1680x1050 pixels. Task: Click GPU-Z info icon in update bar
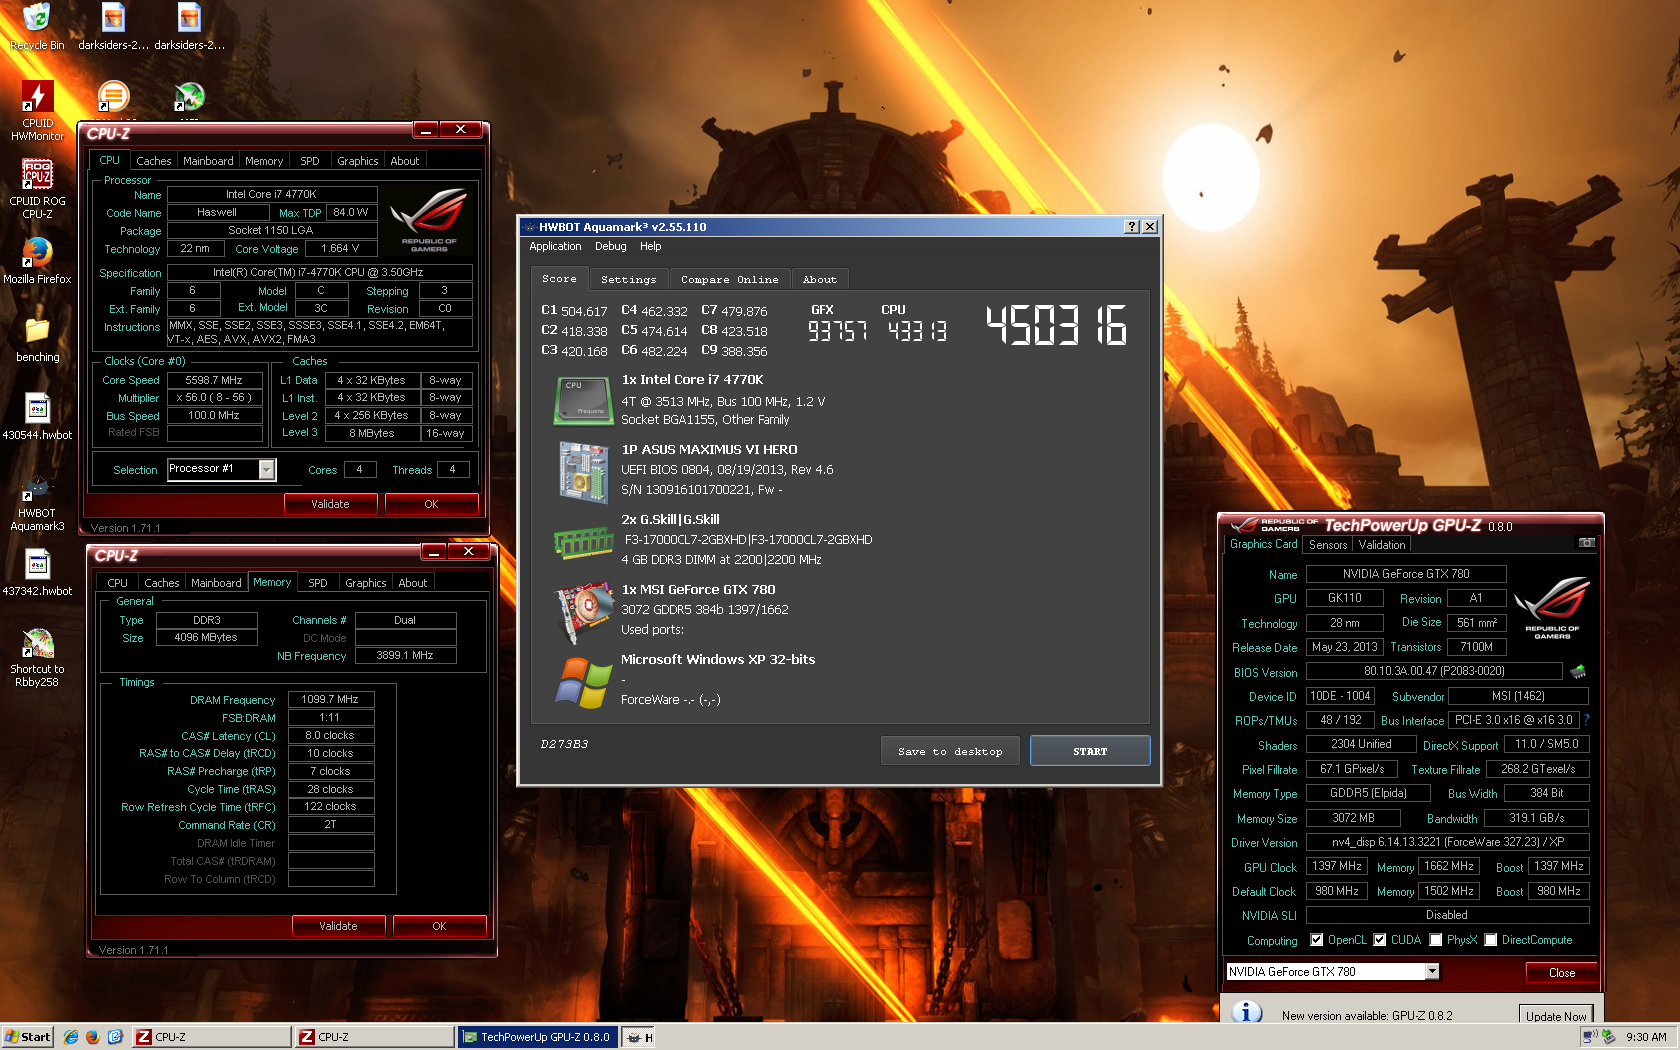[x=1246, y=1012]
